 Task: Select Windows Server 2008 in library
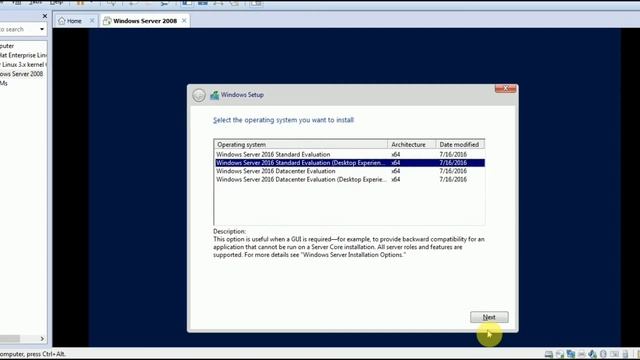point(22,74)
